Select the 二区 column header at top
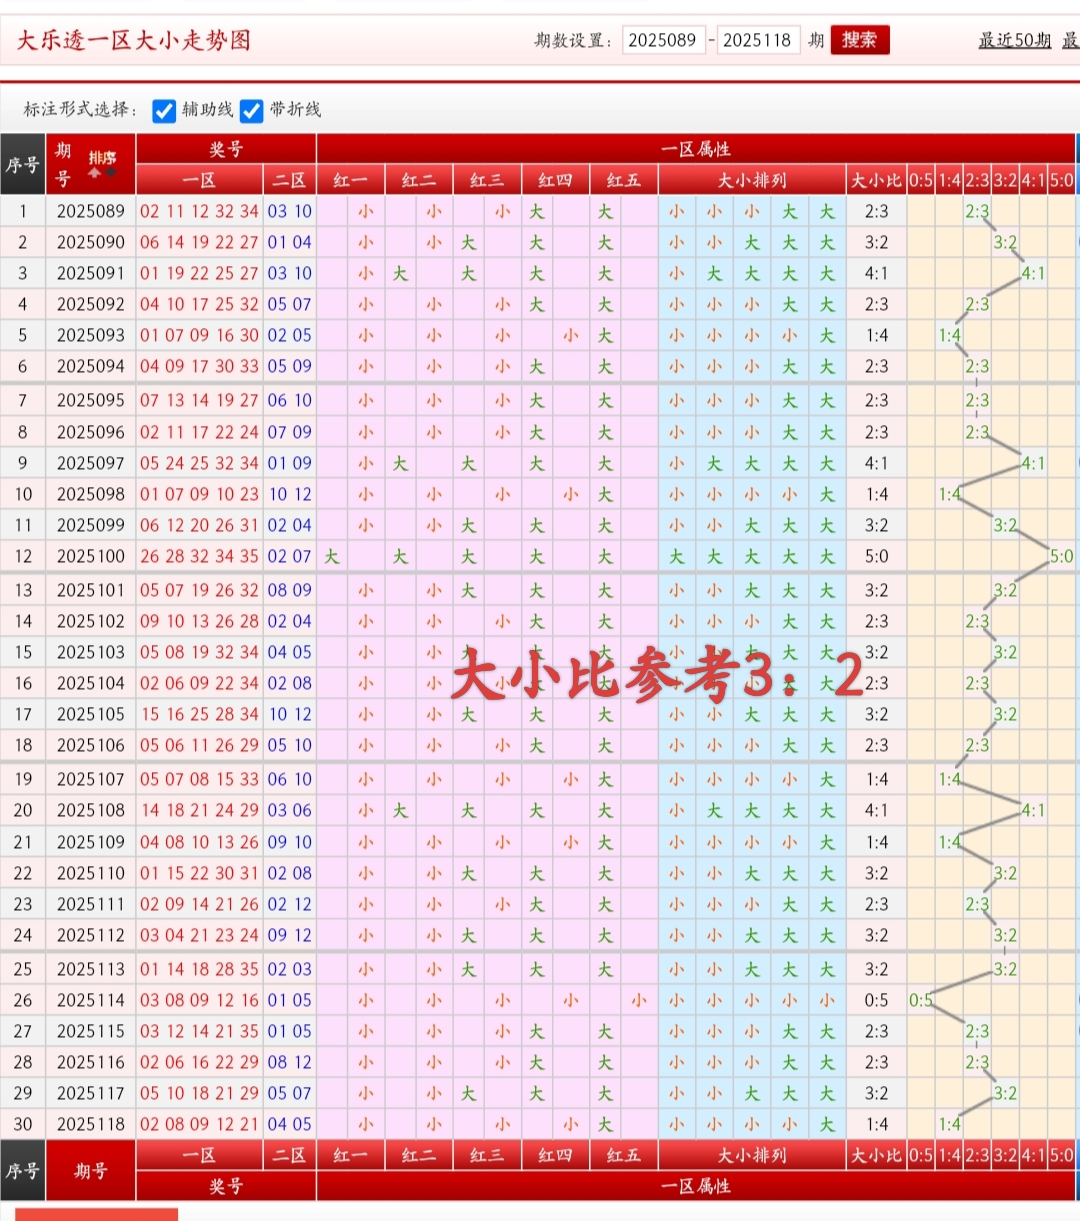1080x1221 pixels. point(290,180)
